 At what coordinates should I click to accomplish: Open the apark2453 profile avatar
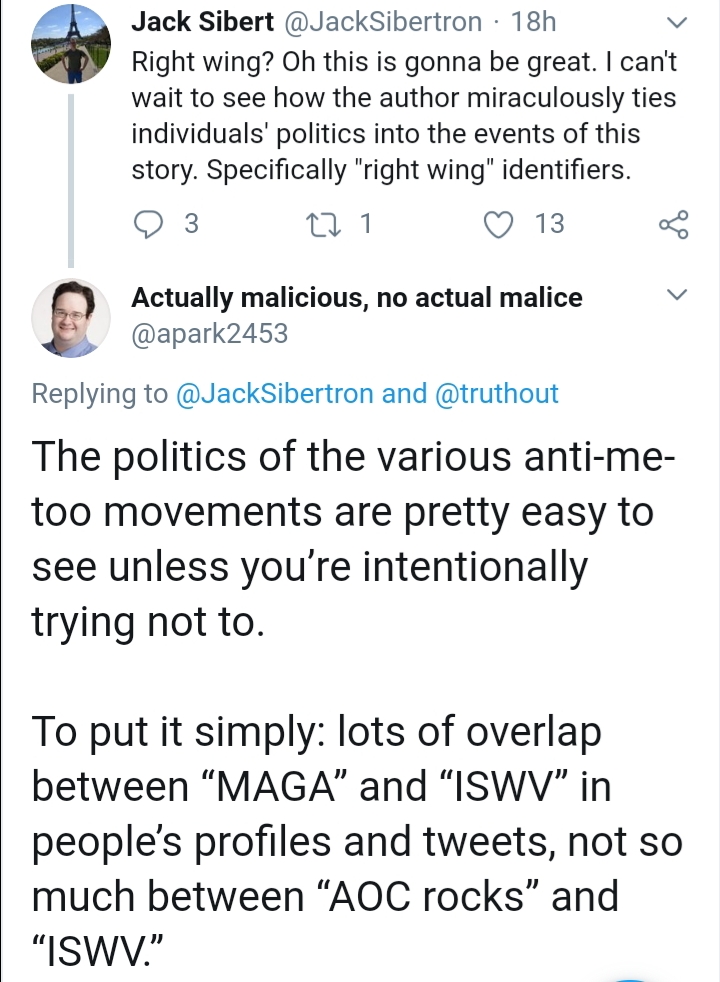(x=71, y=318)
